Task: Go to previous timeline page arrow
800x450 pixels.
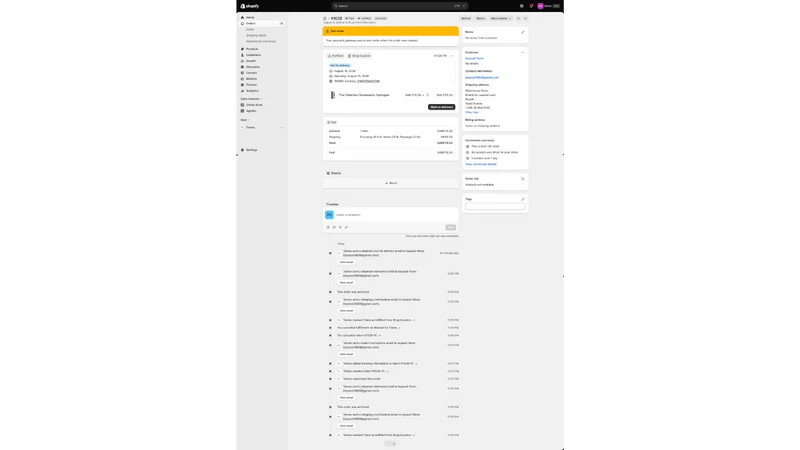Action: tap(387, 444)
